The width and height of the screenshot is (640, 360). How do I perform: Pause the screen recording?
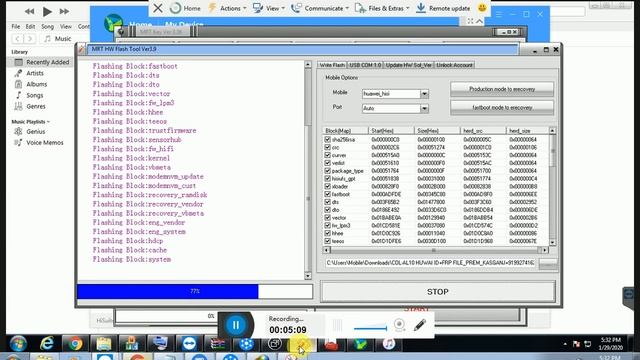point(236,325)
